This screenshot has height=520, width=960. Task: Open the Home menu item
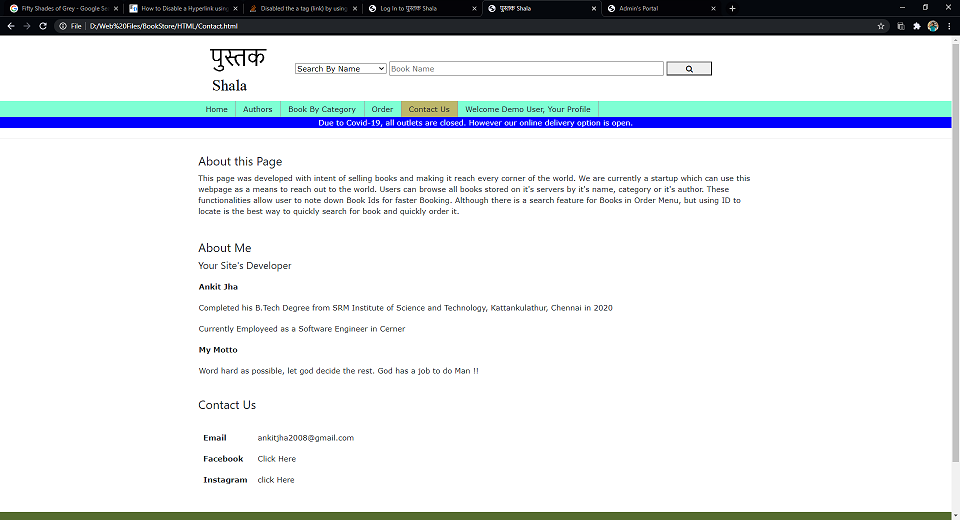217,109
